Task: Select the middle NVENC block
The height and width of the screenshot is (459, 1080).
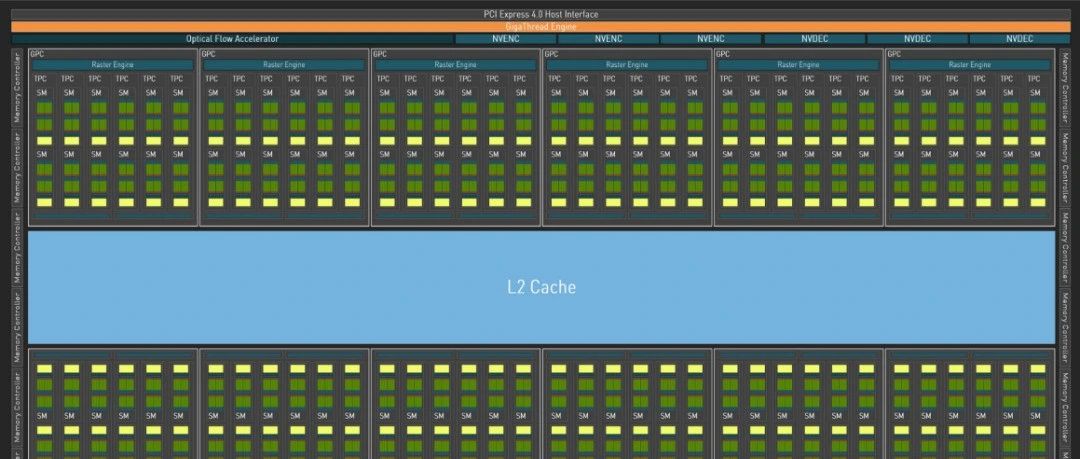Action: click(608, 39)
